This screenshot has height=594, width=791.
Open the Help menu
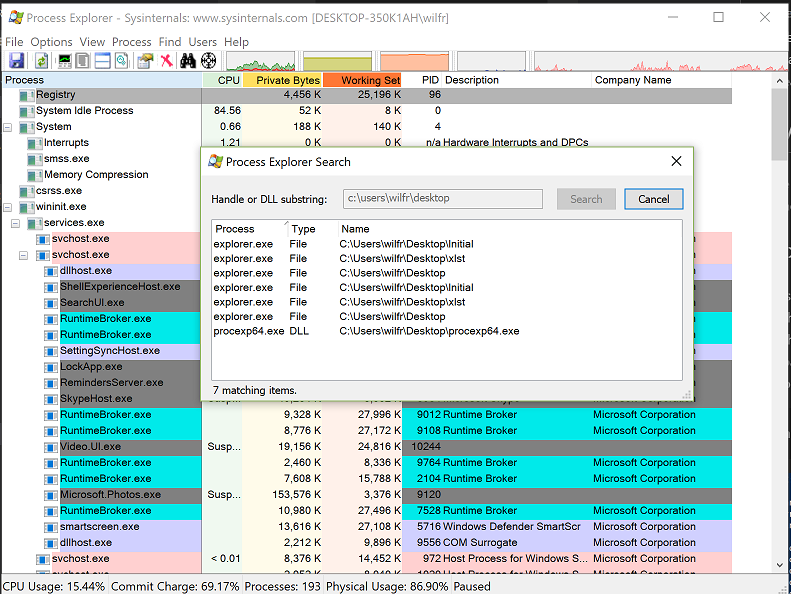(237, 42)
